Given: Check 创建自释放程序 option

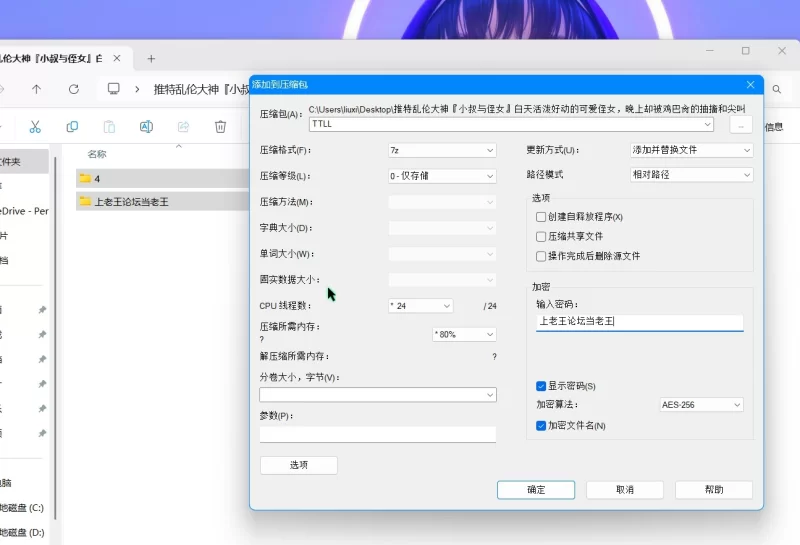Looking at the screenshot, I should point(541,217).
